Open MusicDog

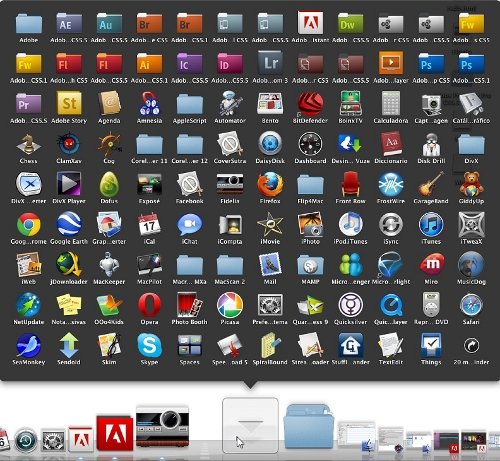point(471,265)
